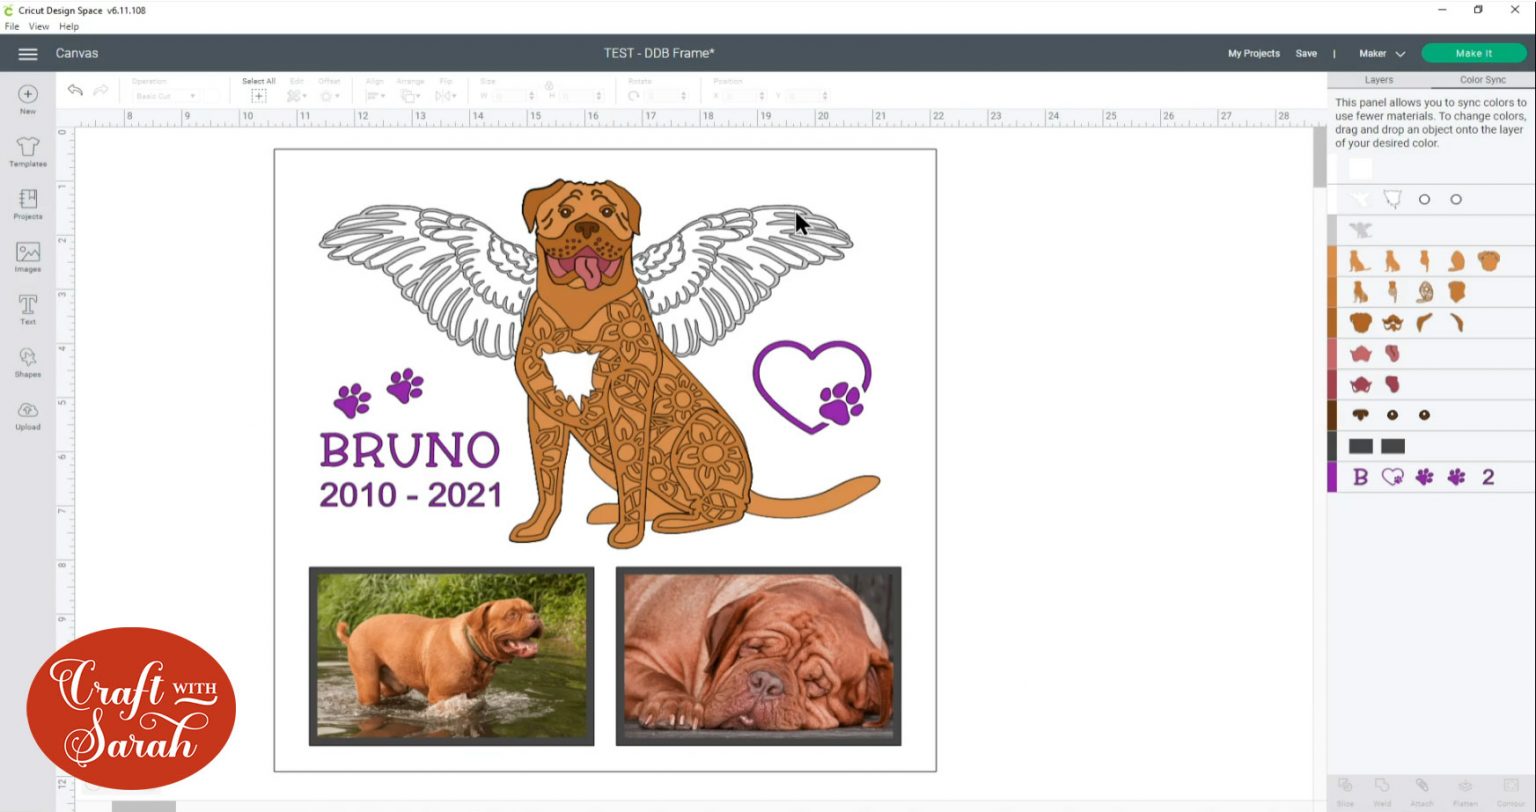Open the Maker machine dropdown

point(1382,54)
